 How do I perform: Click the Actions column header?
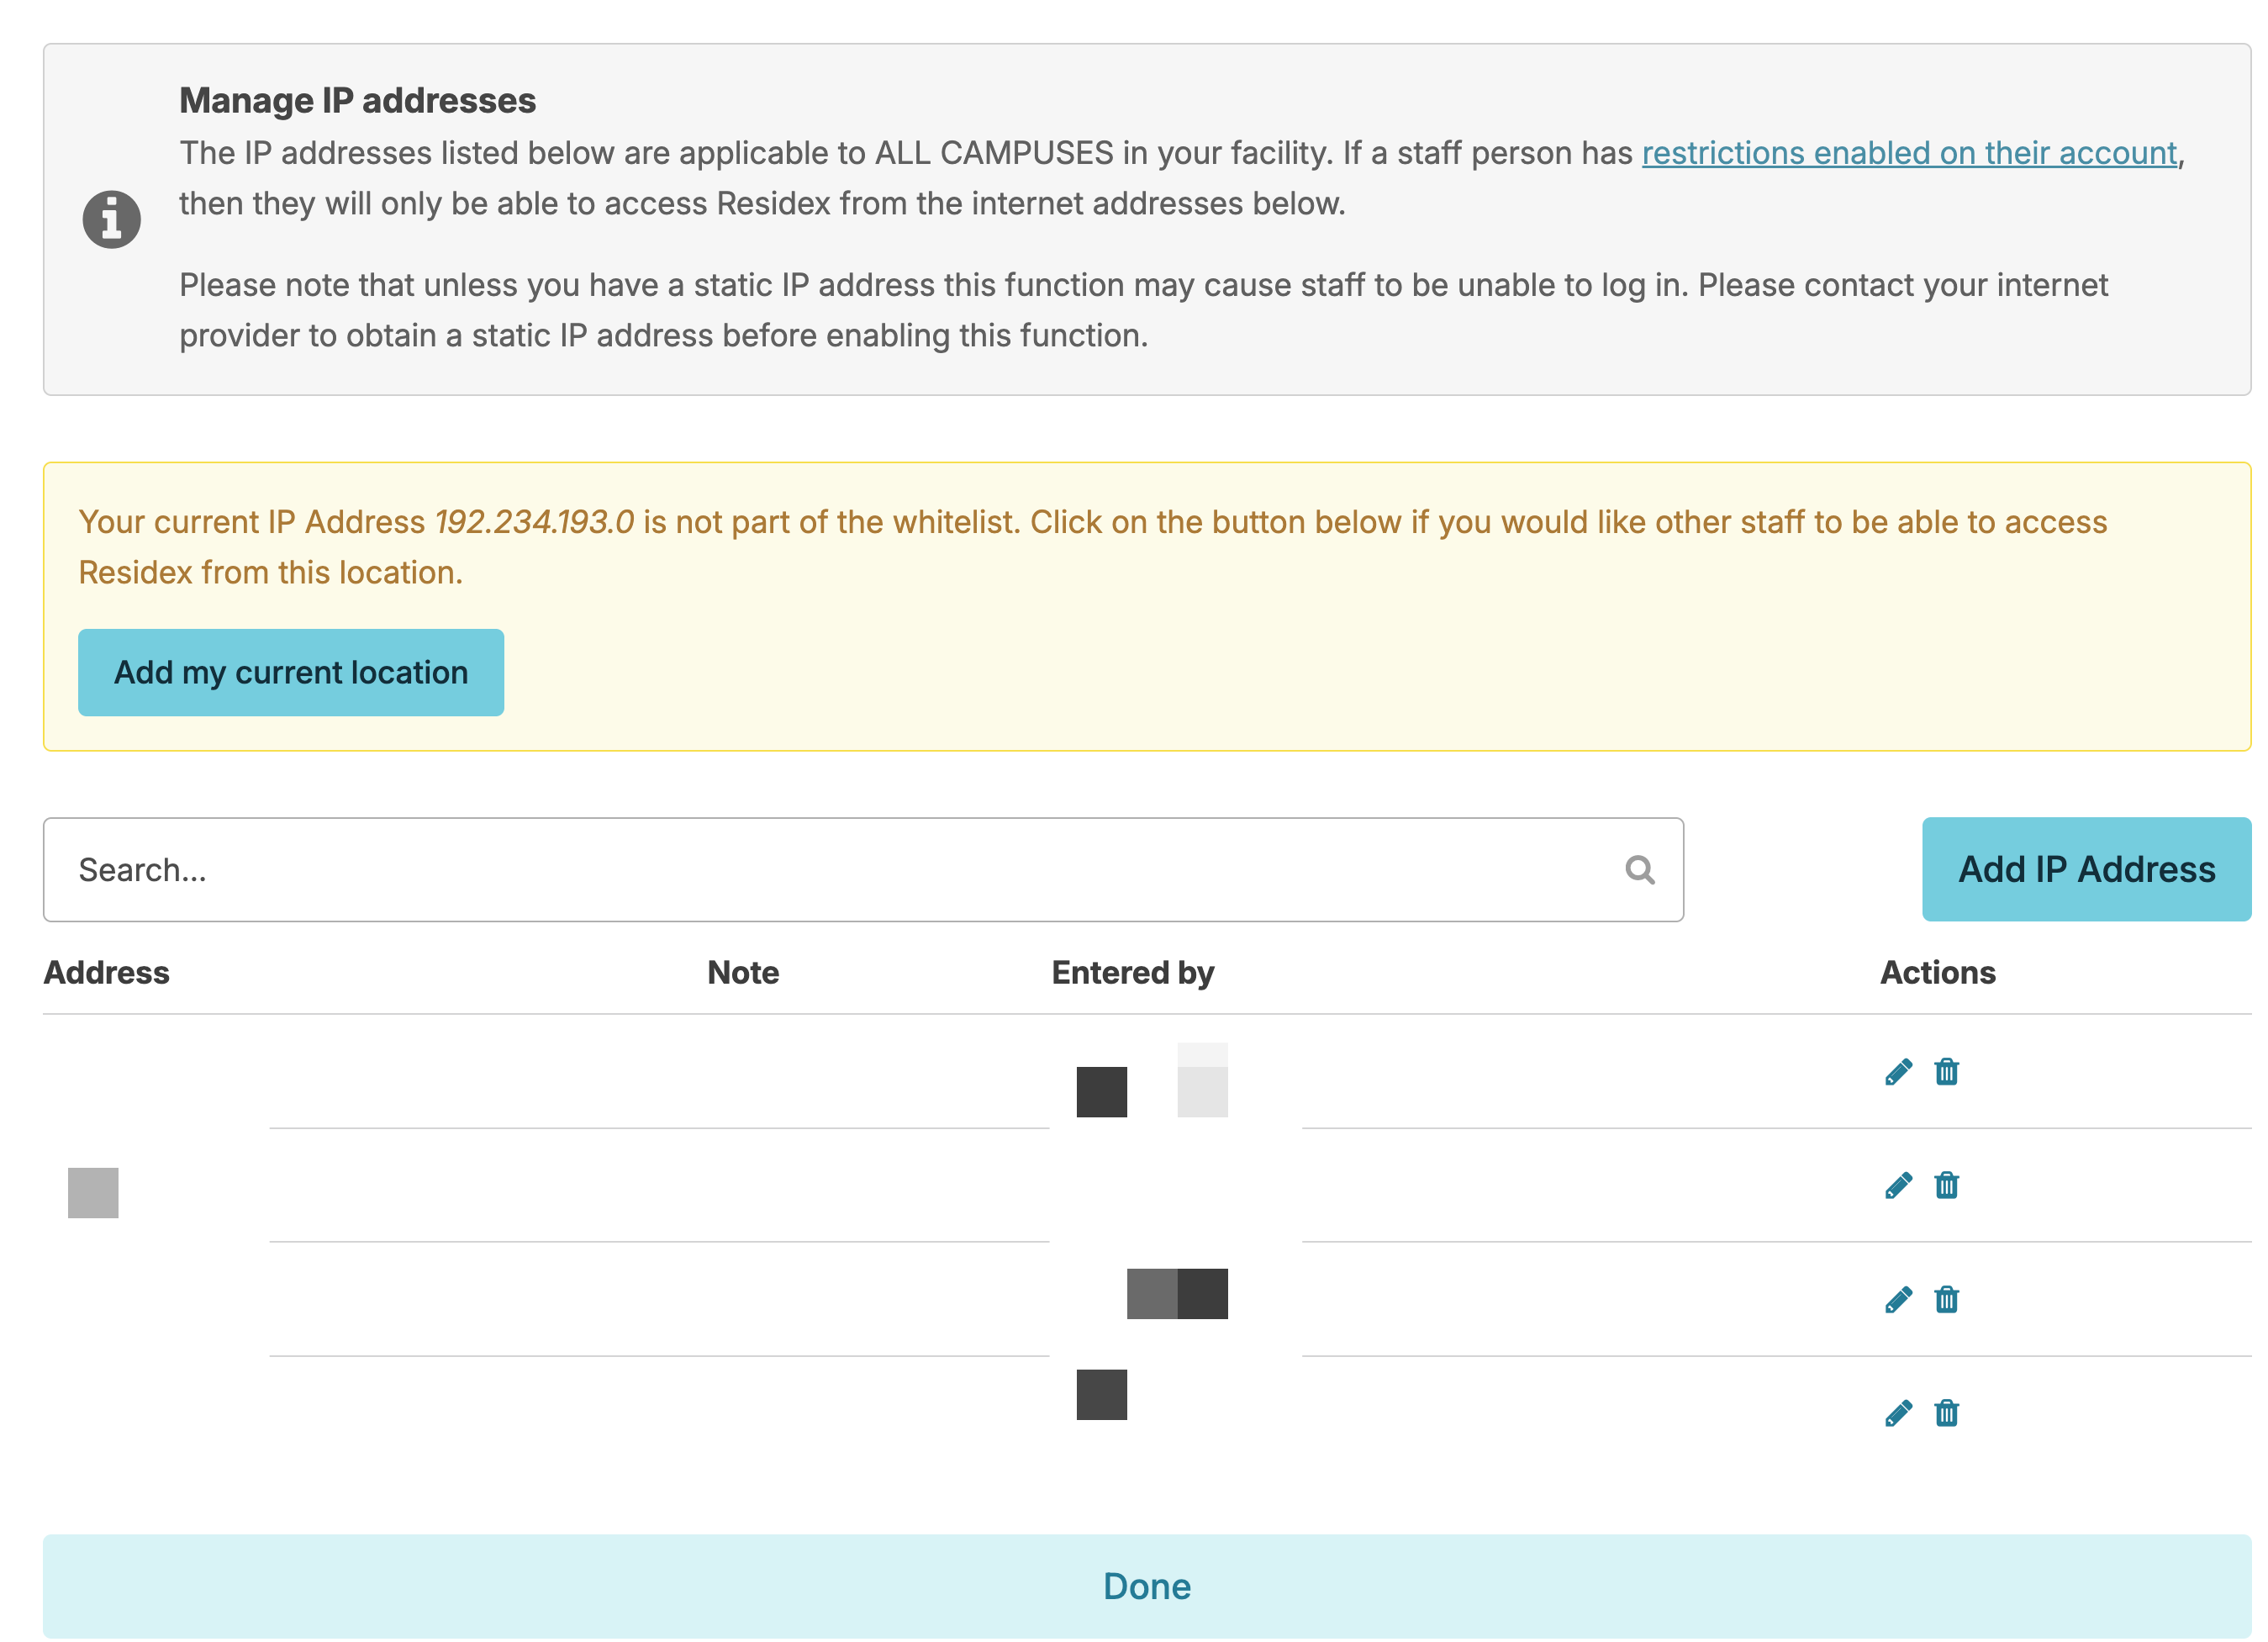1937,972
